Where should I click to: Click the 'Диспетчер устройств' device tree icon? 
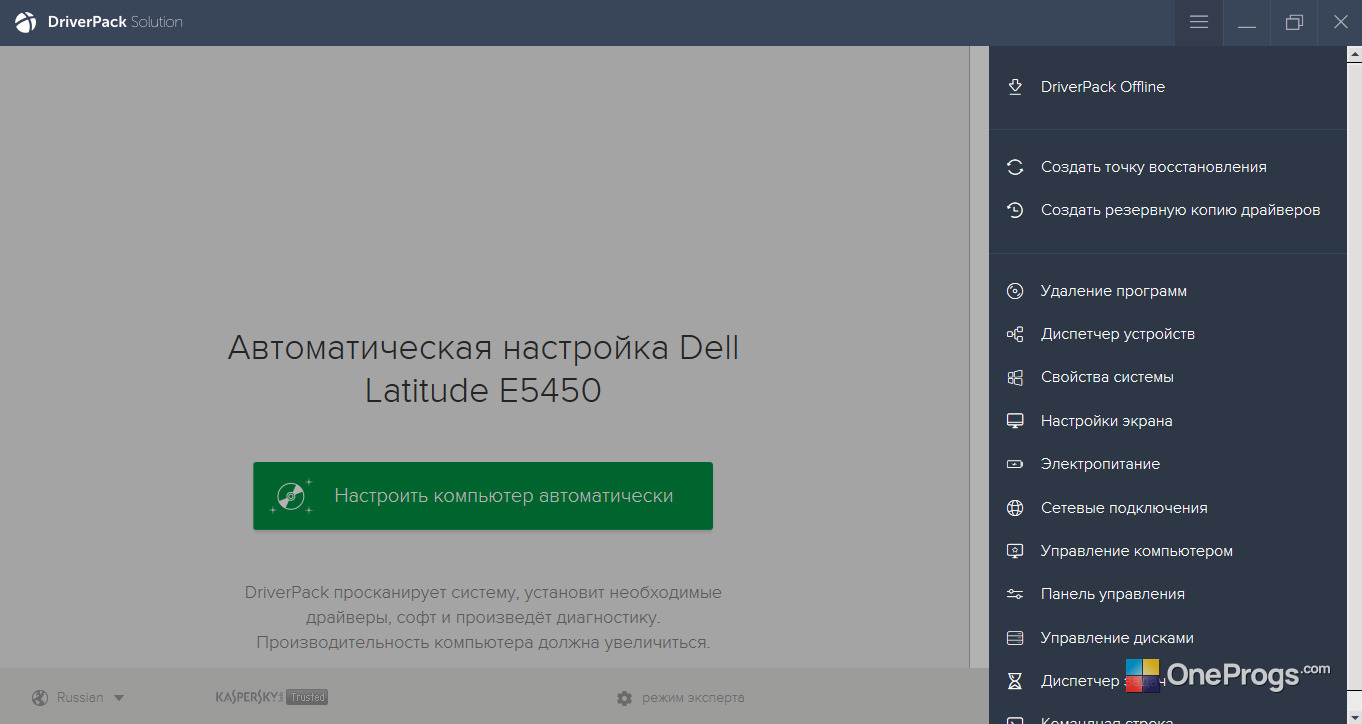coord(1015,334)
